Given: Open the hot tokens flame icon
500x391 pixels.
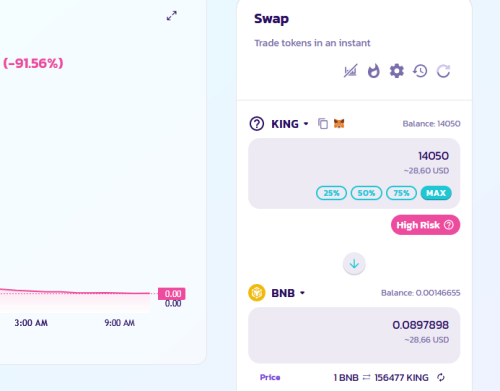Looking at the screenshot, I should (373, 71).
